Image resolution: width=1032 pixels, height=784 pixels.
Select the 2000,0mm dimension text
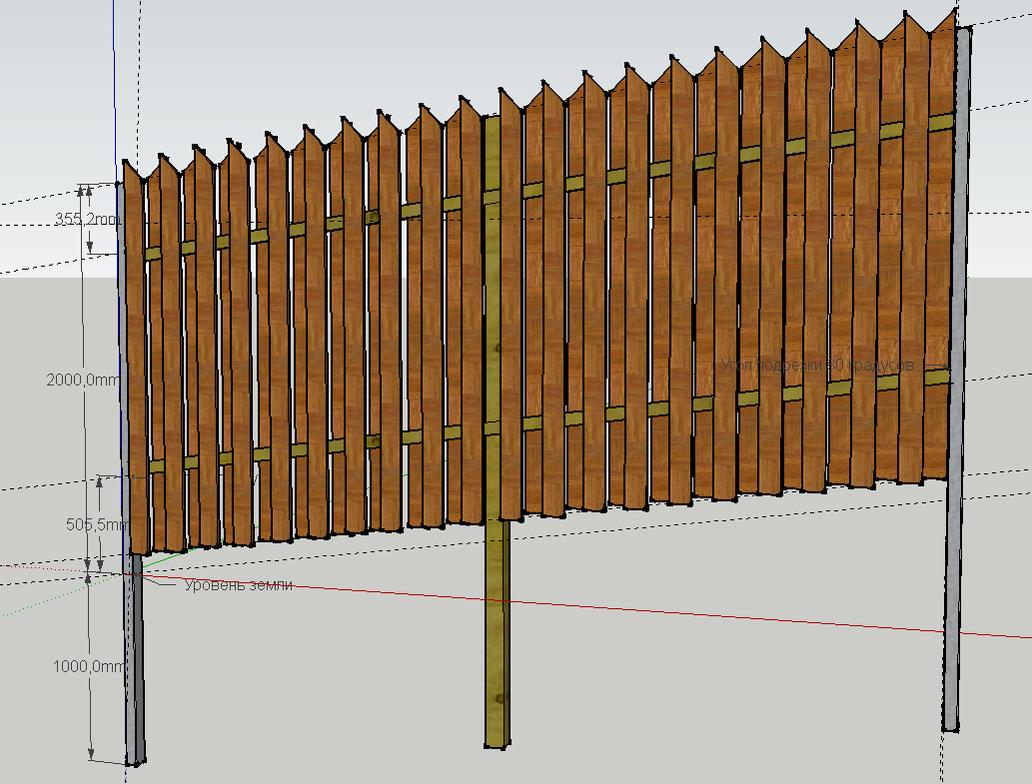[79, 380]
